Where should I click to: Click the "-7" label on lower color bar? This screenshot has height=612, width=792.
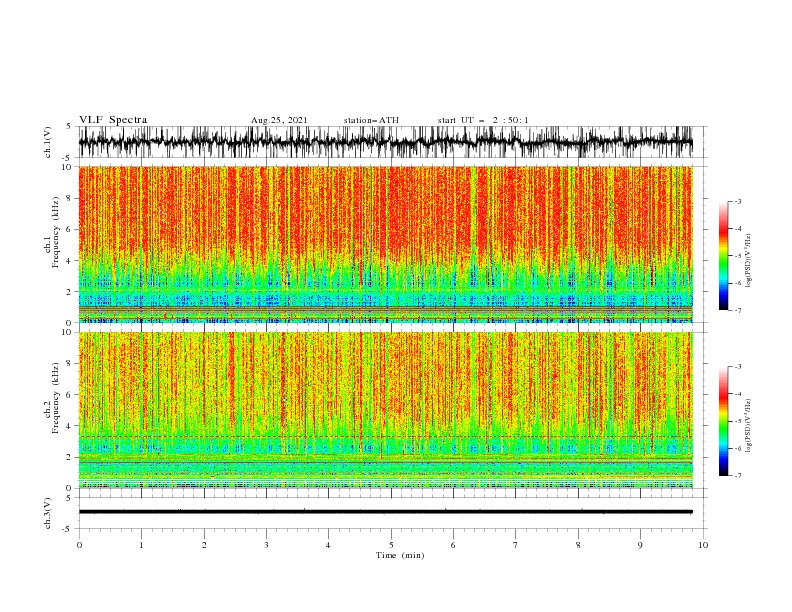click(x=738, y=475)
